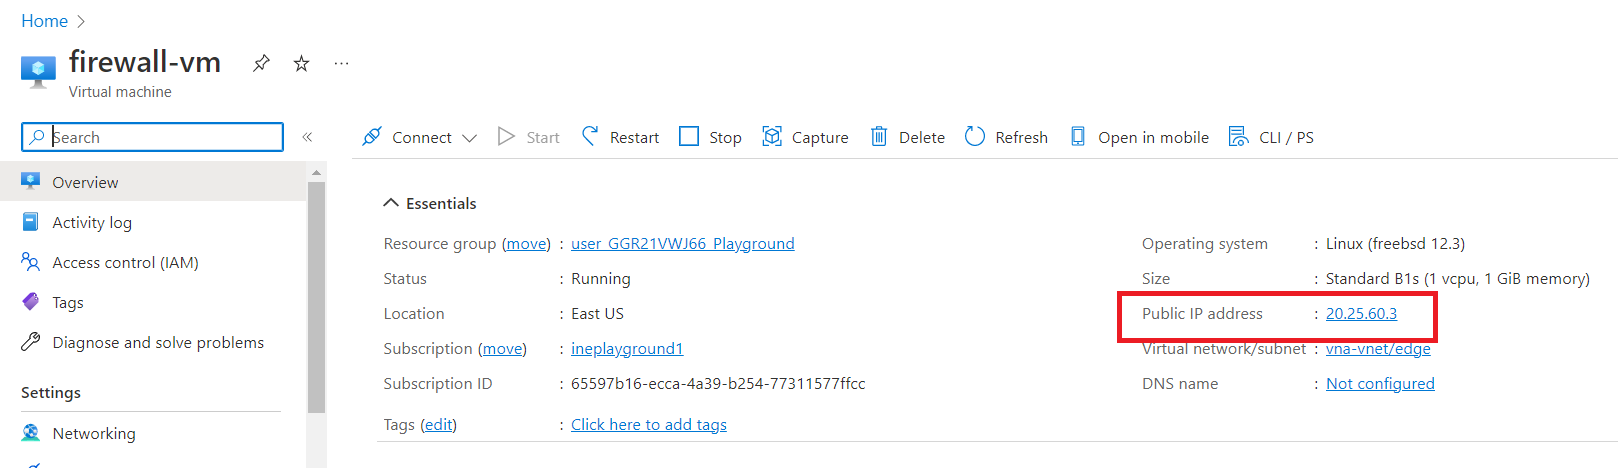Restart the virtual machine

[x=620, y=137]
